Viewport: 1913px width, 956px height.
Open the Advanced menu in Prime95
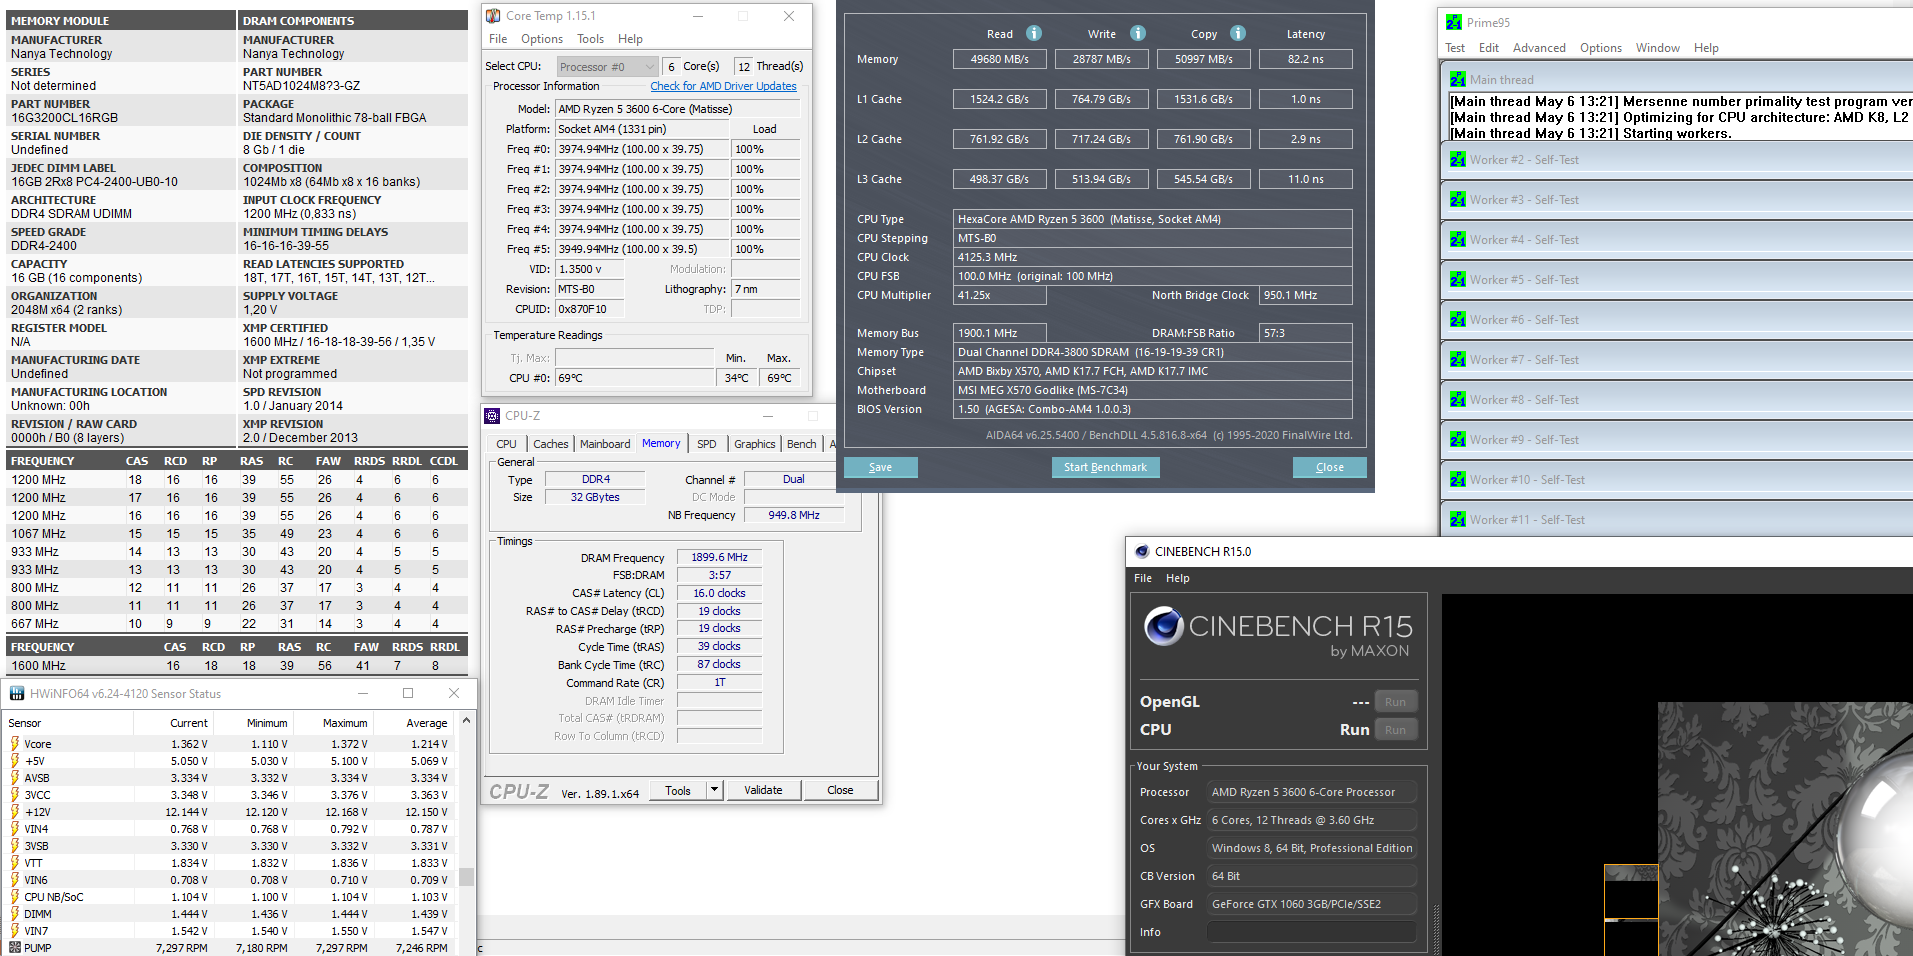[1538, 48]
